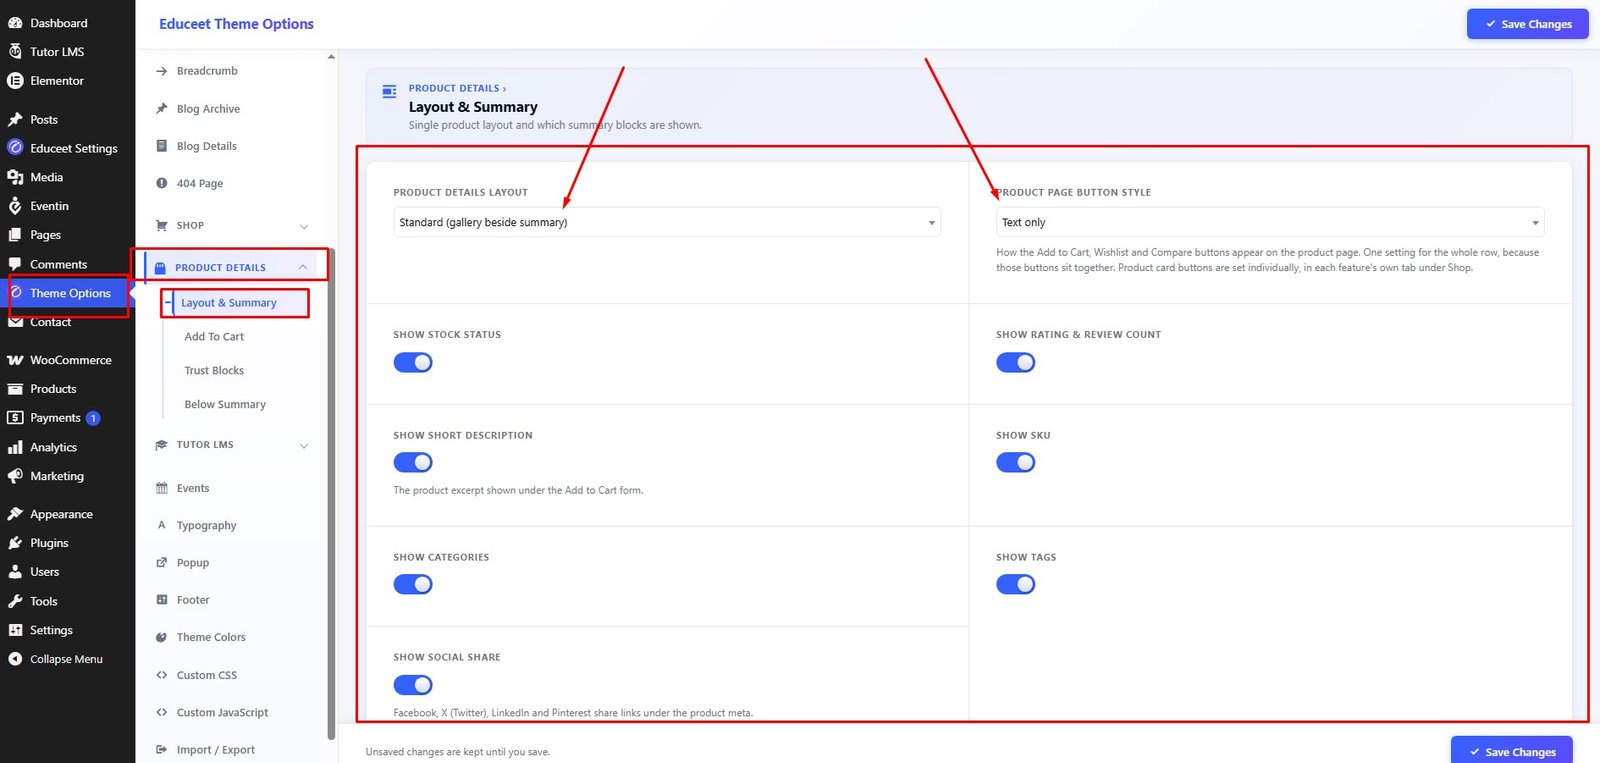Click the Marketing megaphone icon
Viewport: 1600px width, 763px height.
pos(15,477)
